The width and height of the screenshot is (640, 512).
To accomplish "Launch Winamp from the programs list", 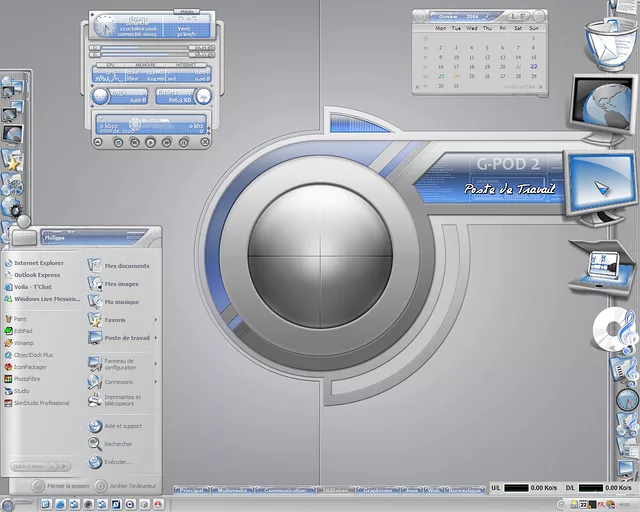I will point(23,343).
